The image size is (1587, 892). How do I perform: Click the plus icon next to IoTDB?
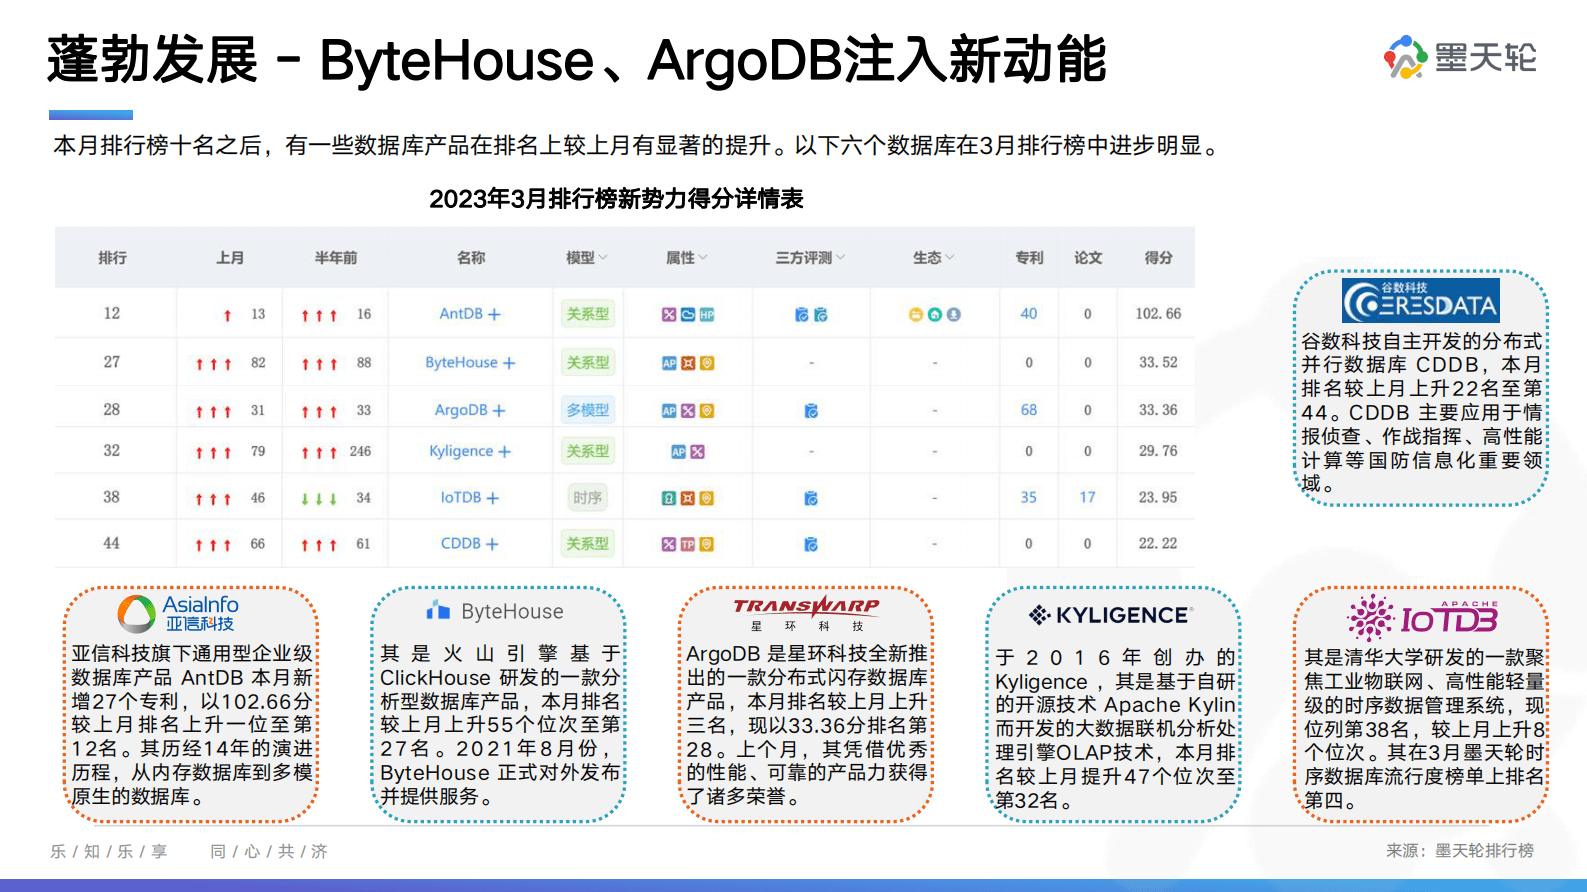(492, 498)
